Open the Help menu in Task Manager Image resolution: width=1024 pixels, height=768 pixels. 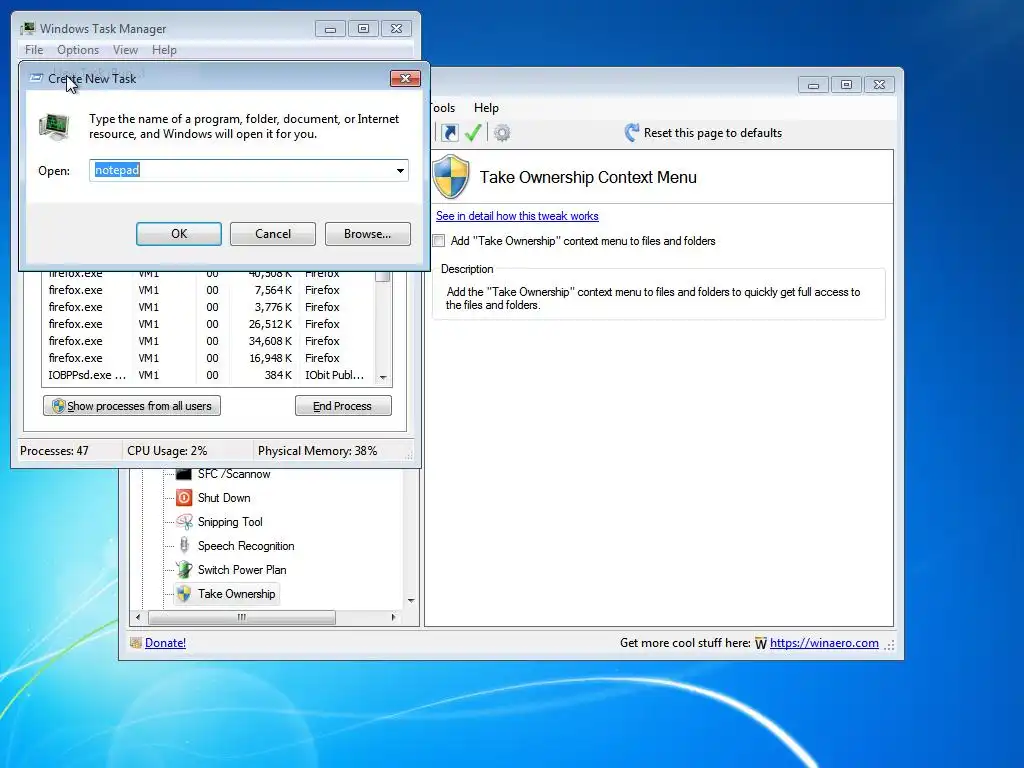pos(164,50)
